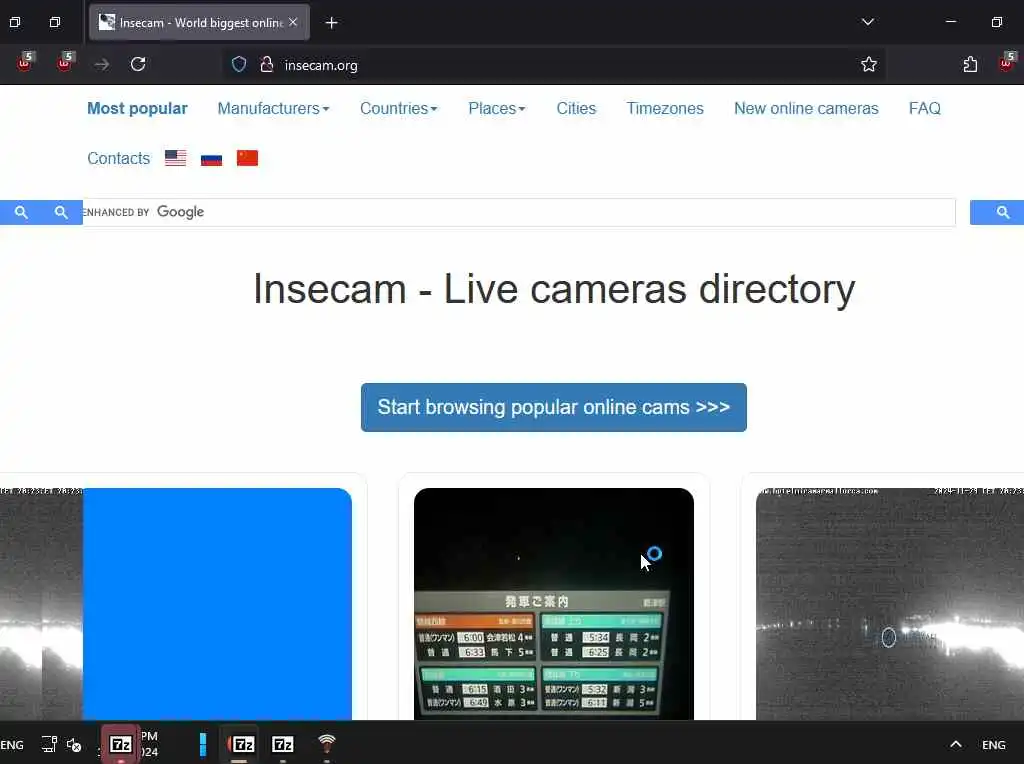
Task: Bookmark this page with the star icon
Action: pos(869,65)
